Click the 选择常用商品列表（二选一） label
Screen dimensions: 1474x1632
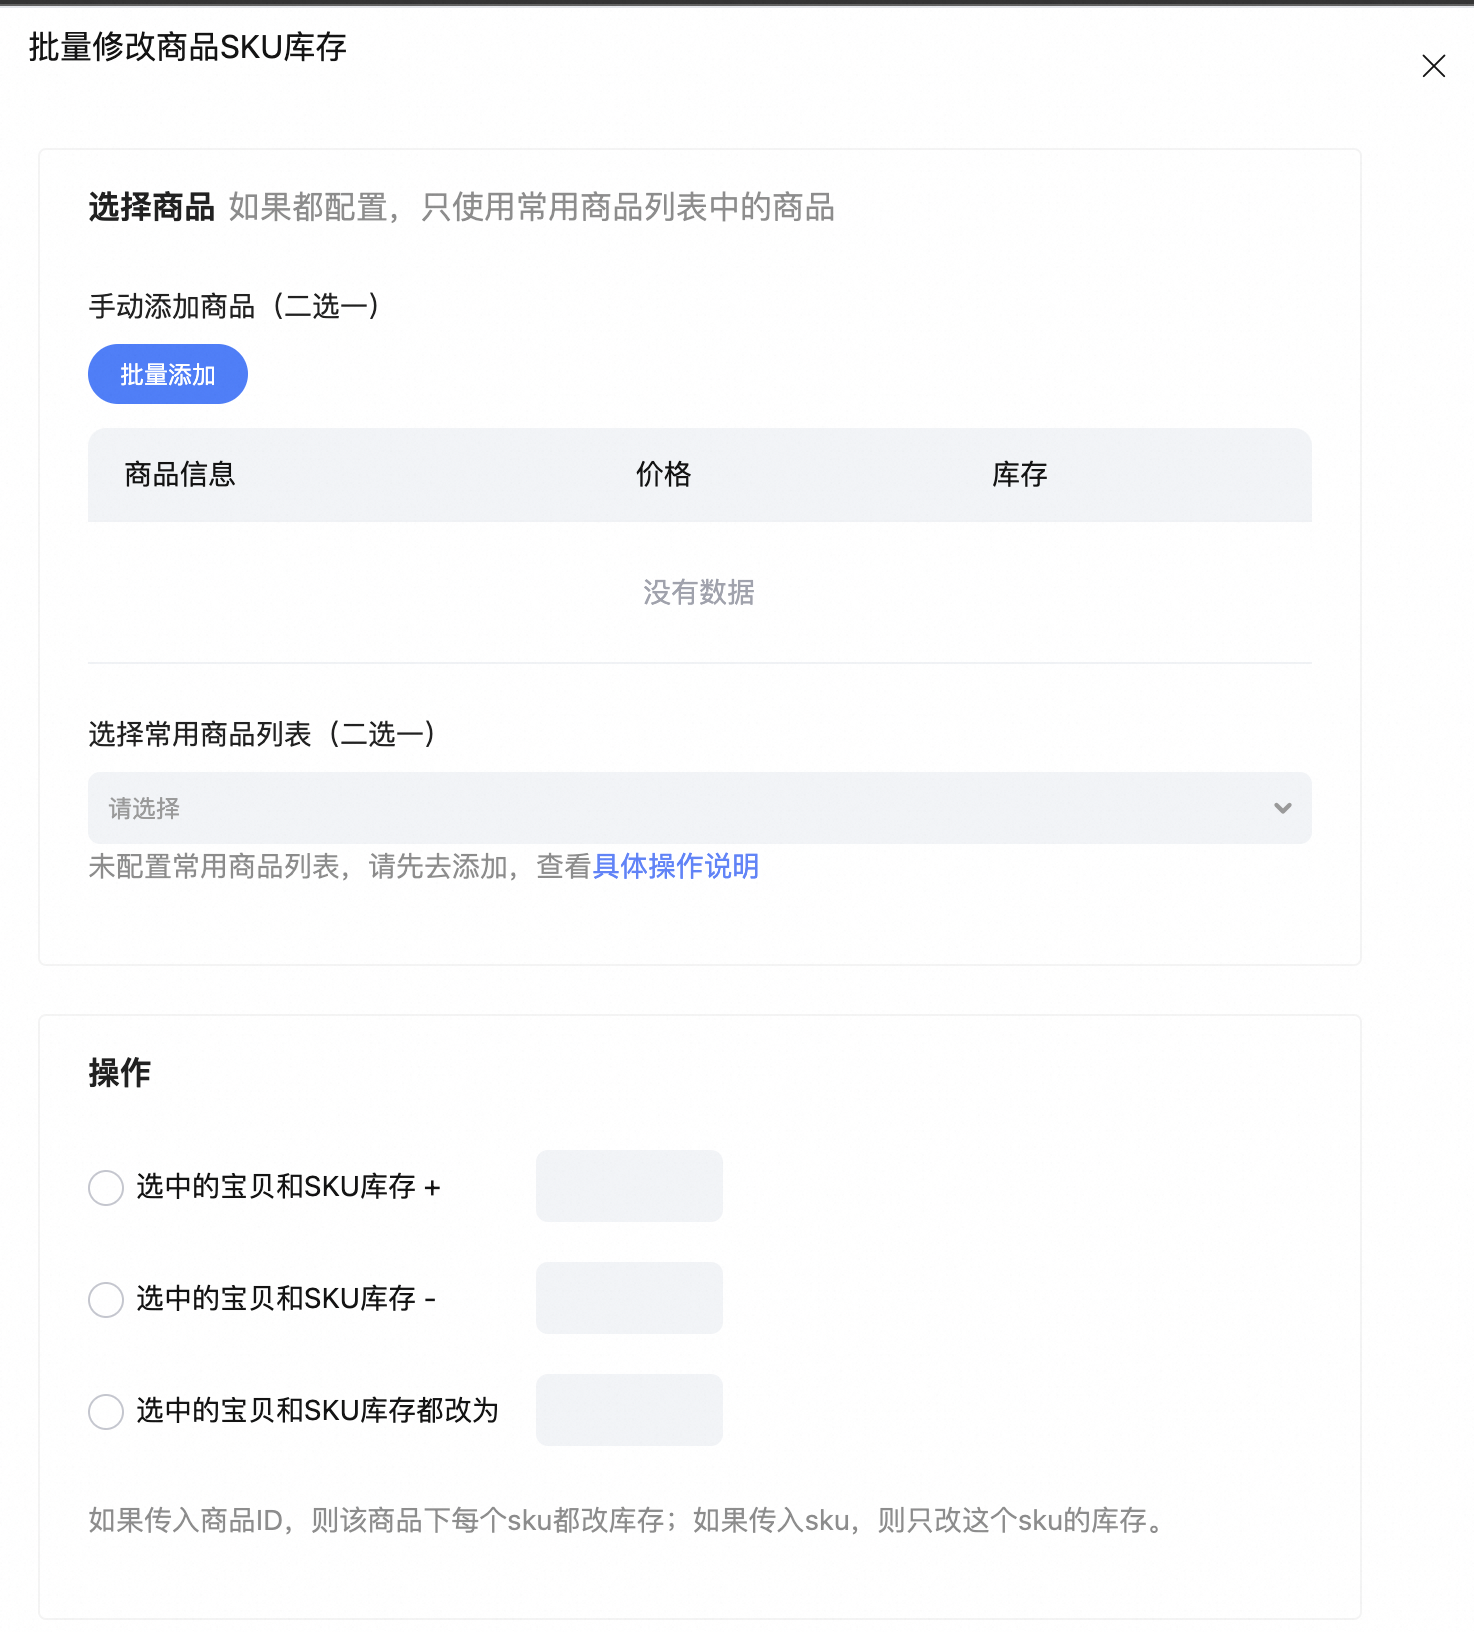[262, 734]
